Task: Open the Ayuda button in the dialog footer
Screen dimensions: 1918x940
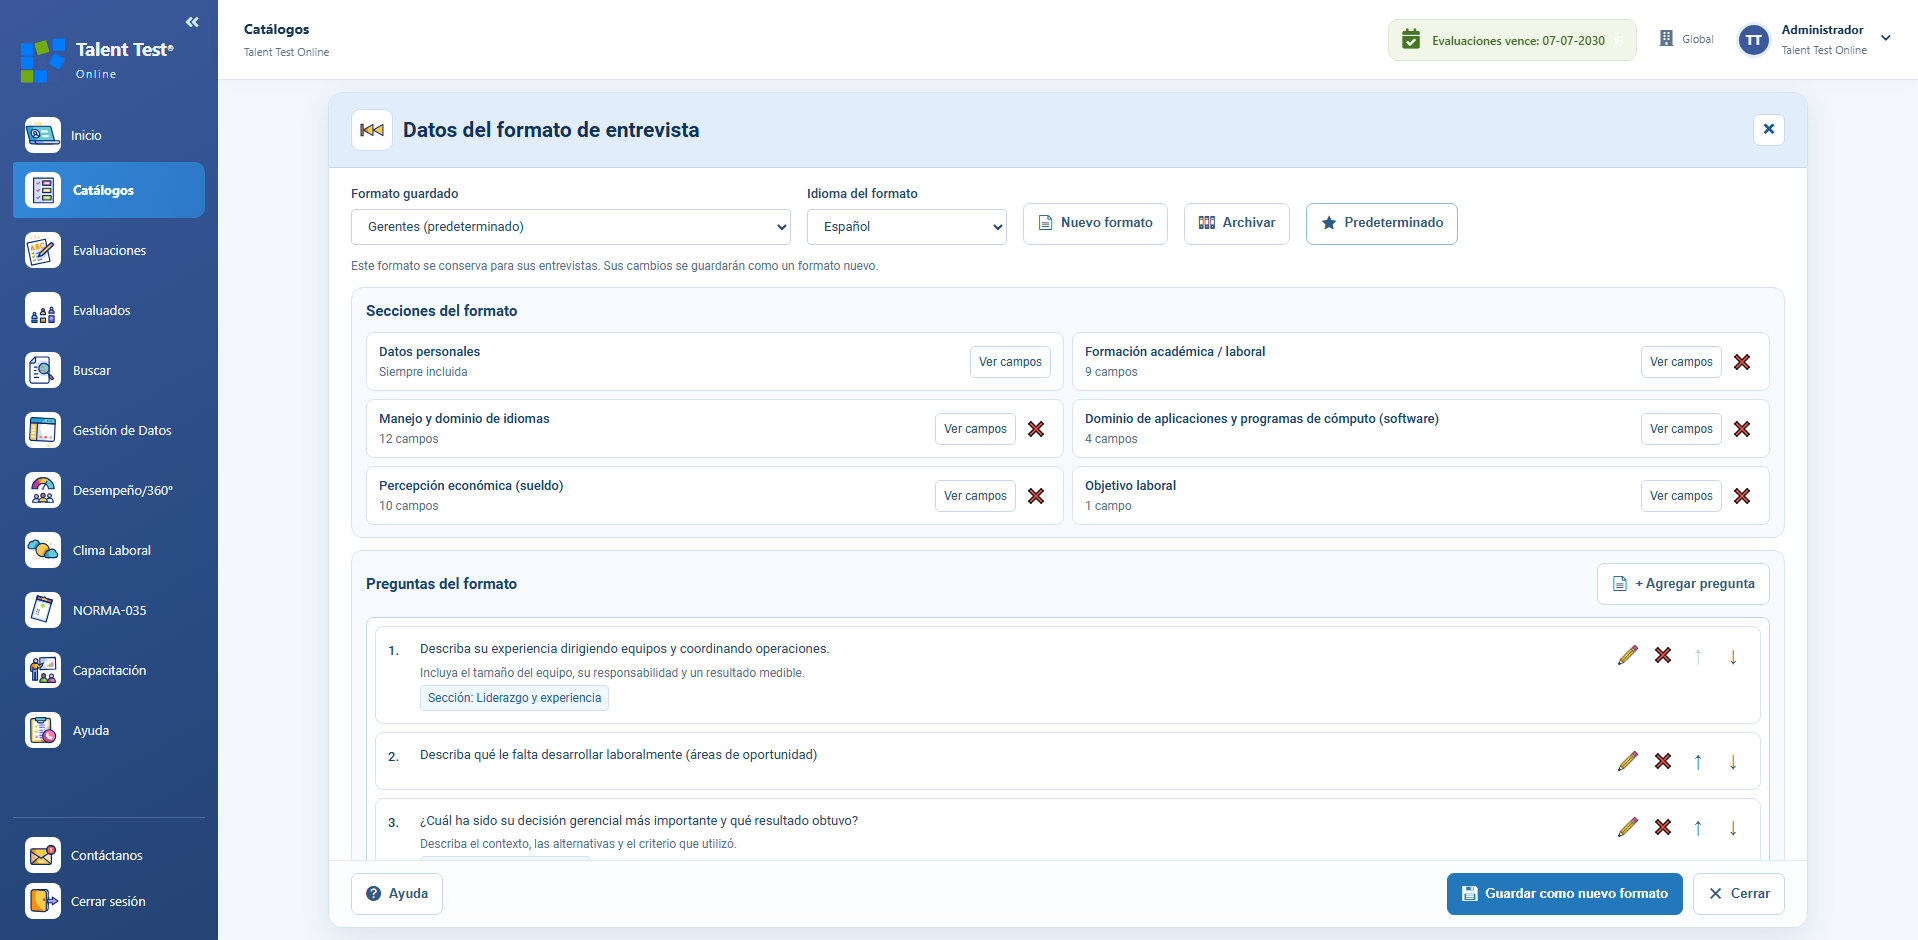Action: coord(397,894)
